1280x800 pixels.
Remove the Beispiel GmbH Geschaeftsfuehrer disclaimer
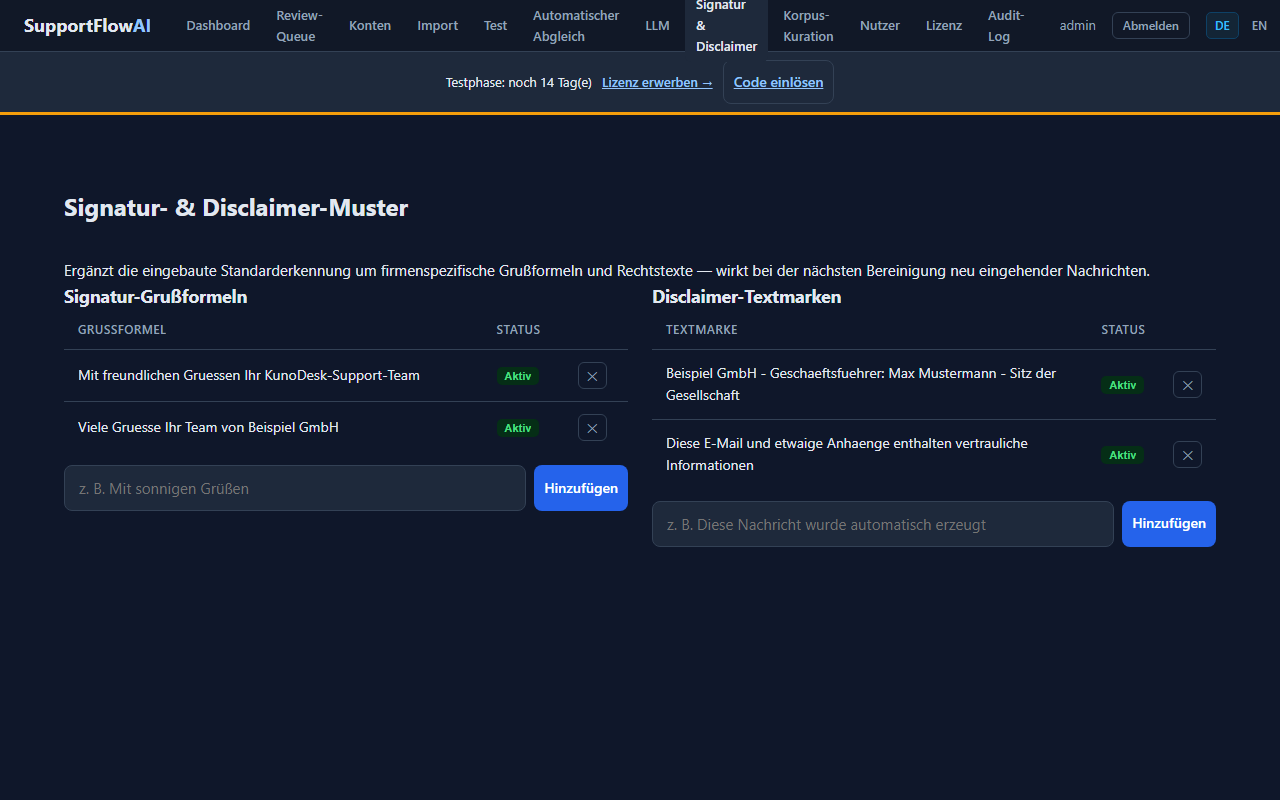pos(1187,385)
